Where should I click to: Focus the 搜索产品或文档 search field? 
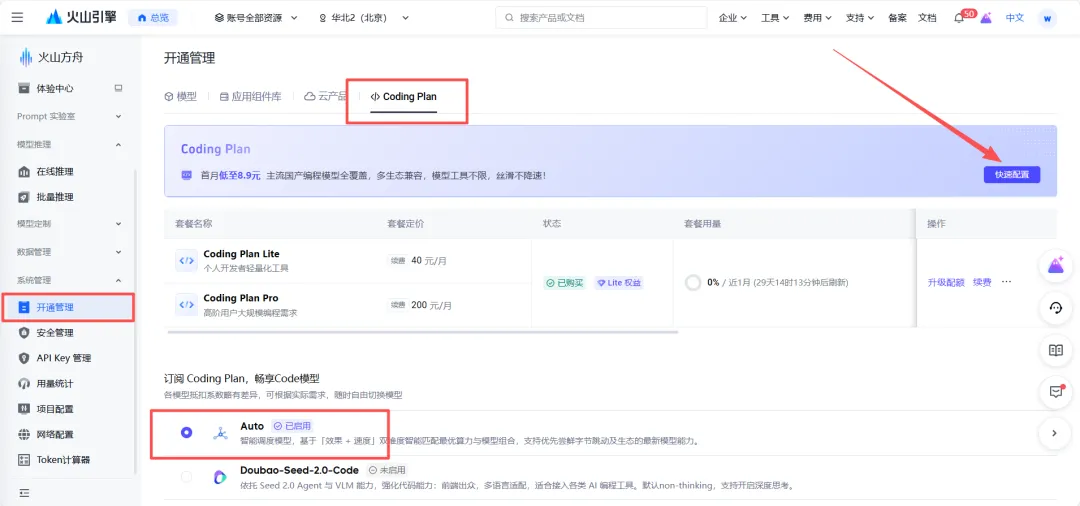[x=601, y=18]
